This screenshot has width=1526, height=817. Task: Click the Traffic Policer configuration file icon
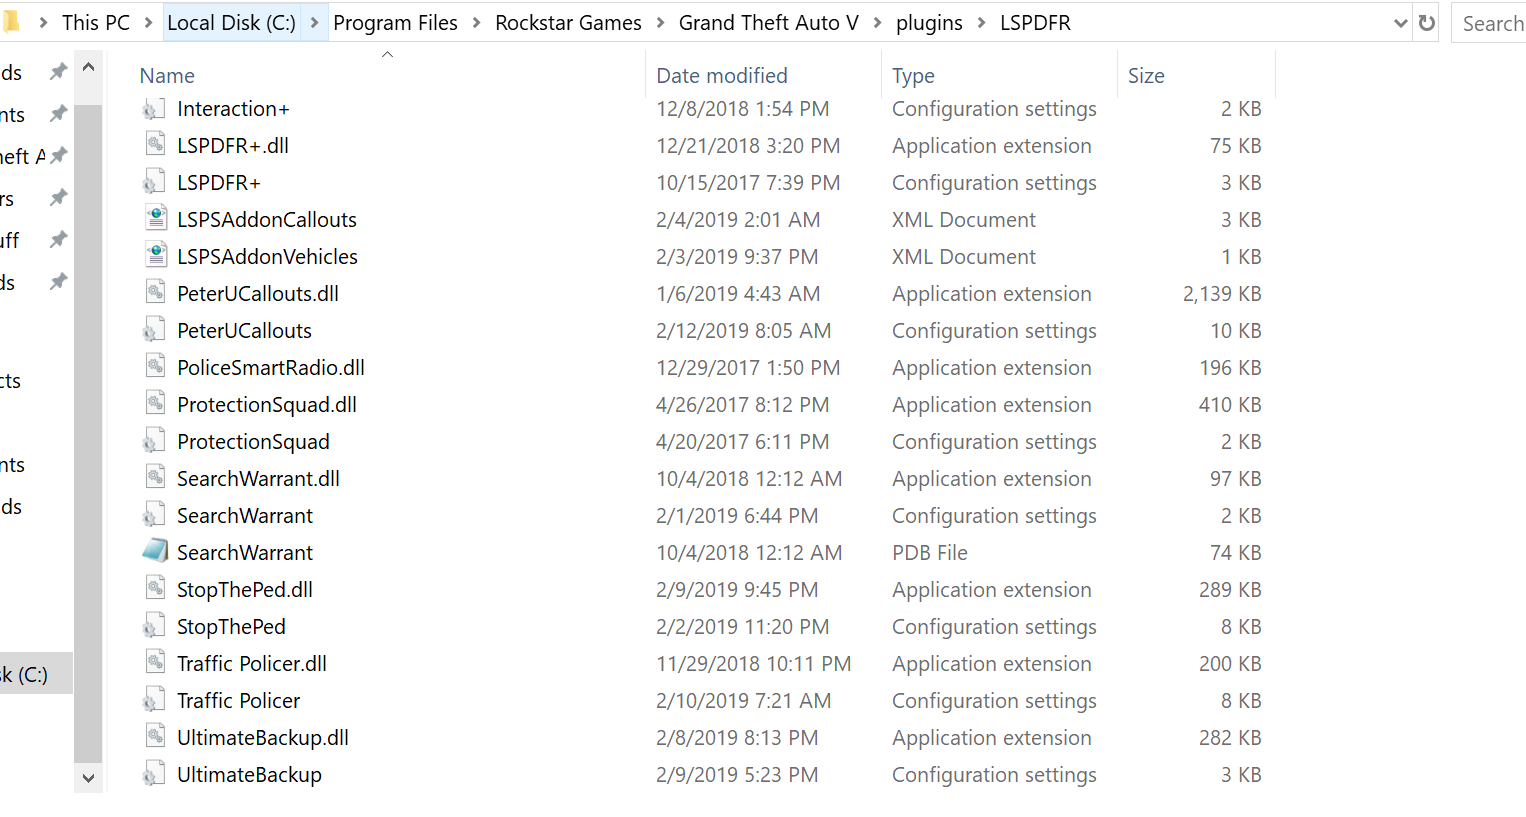pos(154,700)
